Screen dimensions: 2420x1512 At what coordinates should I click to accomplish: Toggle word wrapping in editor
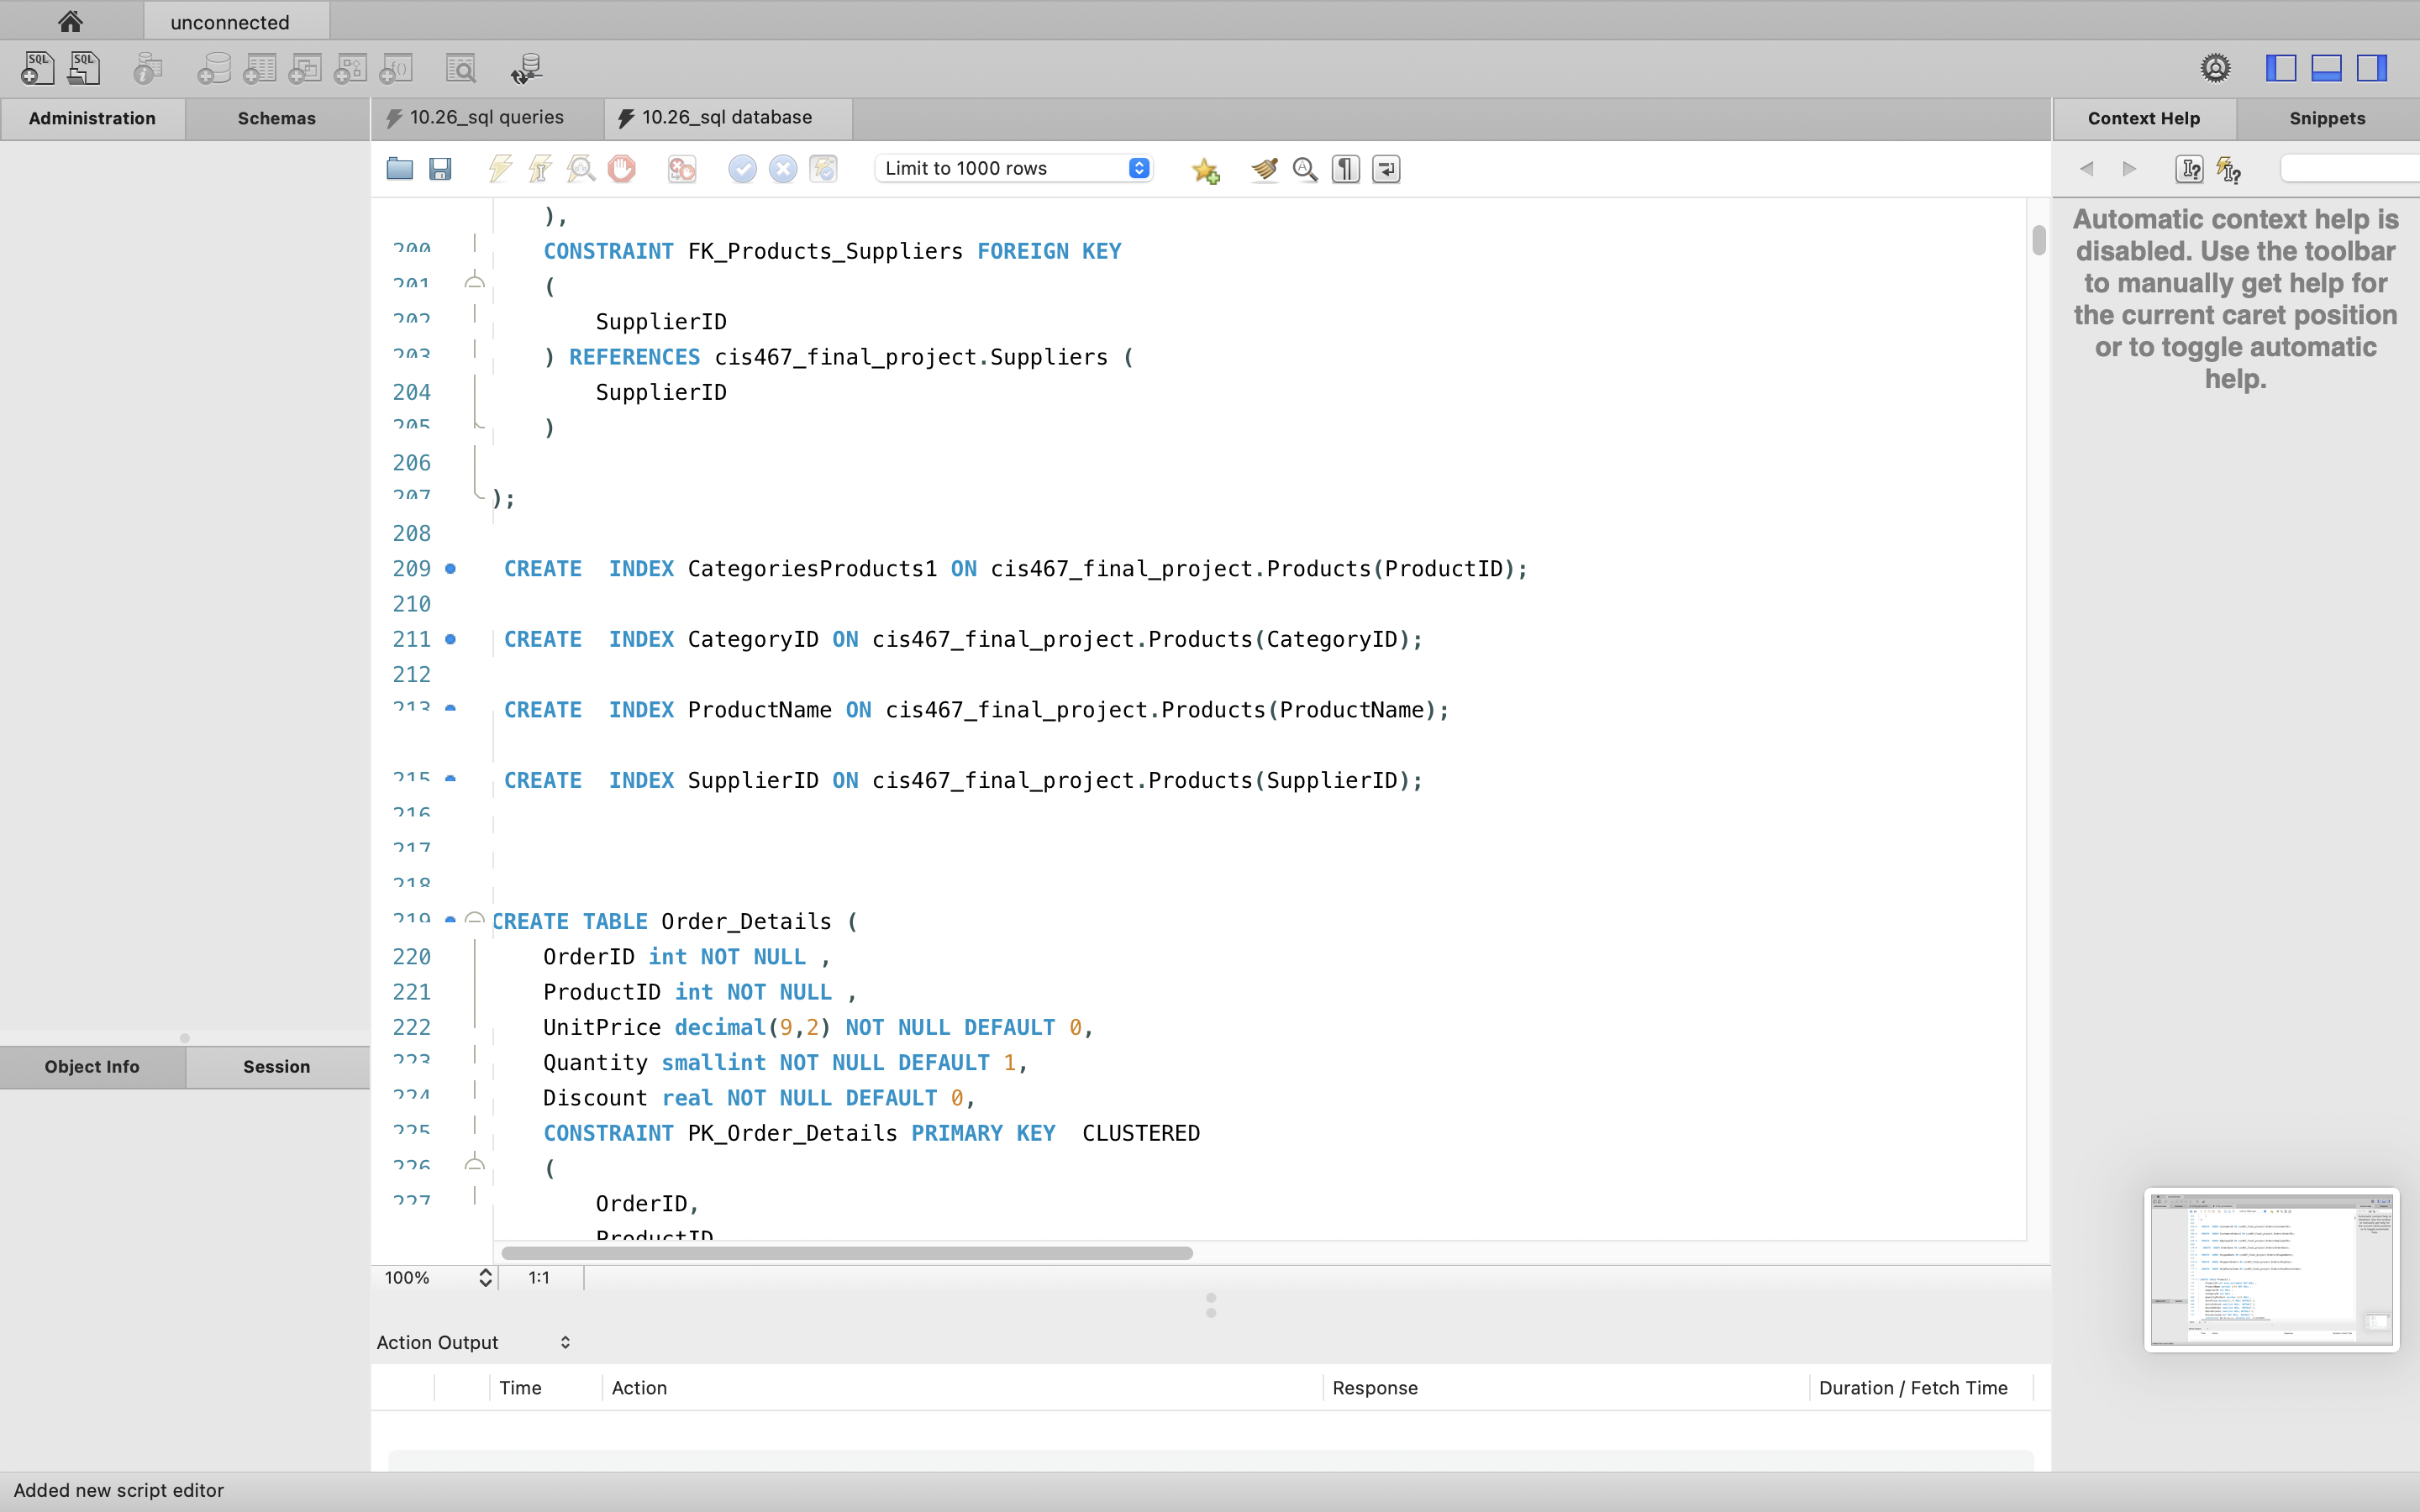(1386, 169)
